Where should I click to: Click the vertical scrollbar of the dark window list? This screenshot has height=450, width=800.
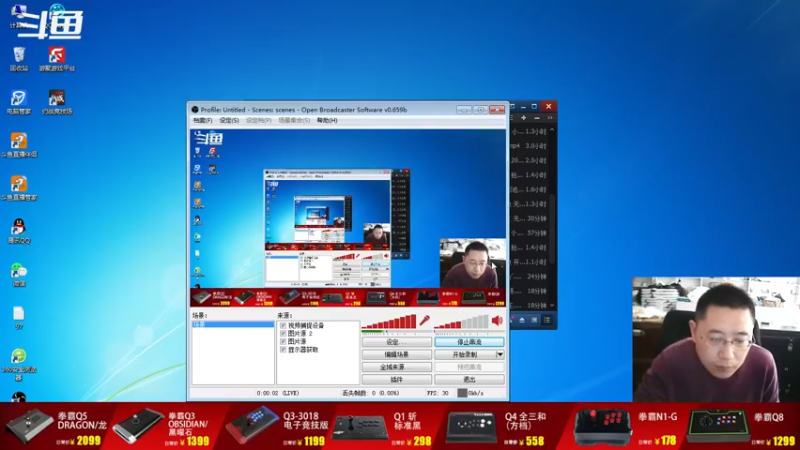[552, 230]
